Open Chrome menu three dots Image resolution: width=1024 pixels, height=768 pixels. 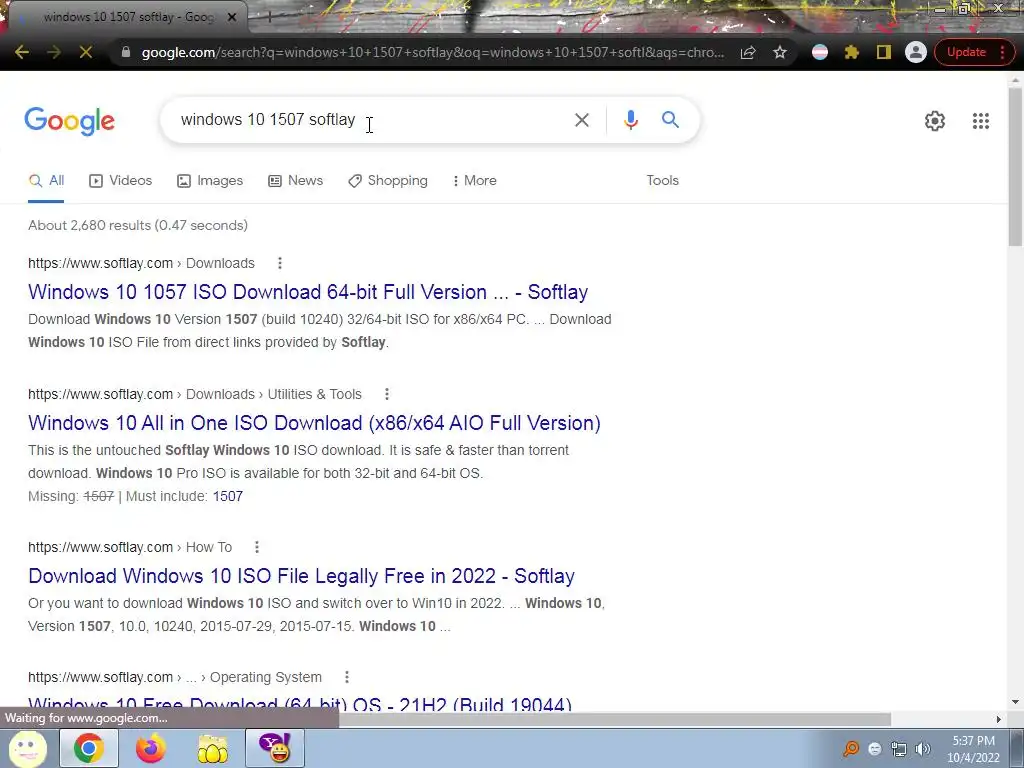click(x=1002, y=52)
